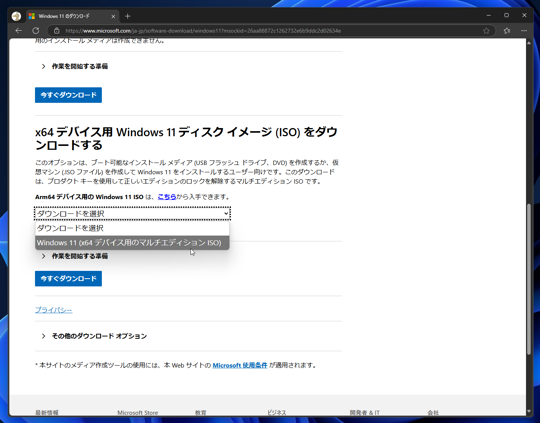540x423 pixels.
Task: Click the 最新情報 footer heading
Action: pos(47,412)
